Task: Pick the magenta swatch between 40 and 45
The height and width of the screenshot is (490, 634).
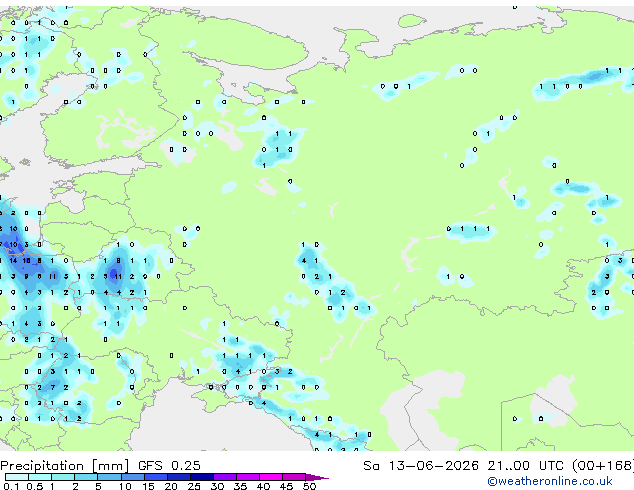Action: point(271,477)
